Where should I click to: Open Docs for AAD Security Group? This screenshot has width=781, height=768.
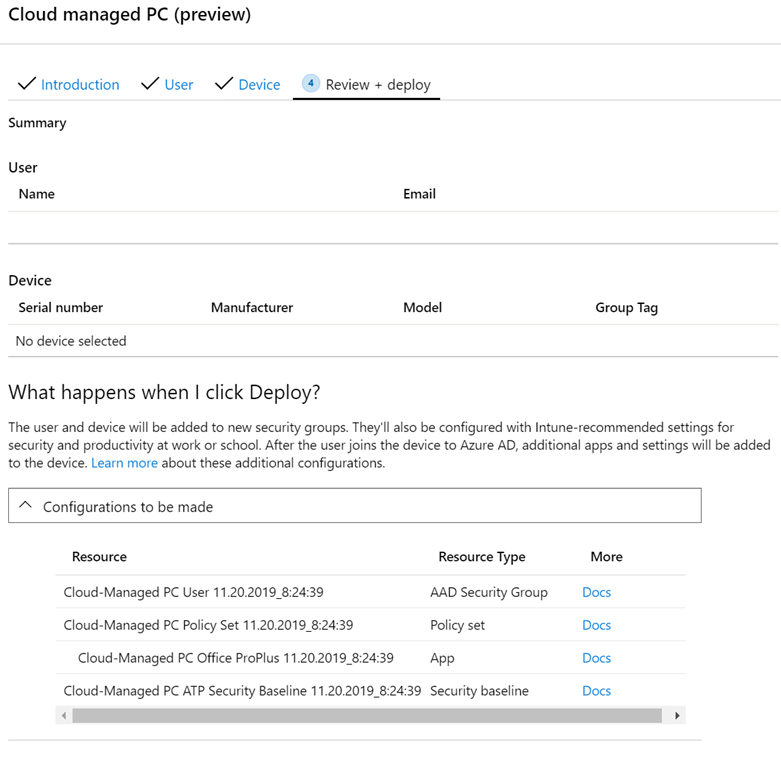coord(596,592)
